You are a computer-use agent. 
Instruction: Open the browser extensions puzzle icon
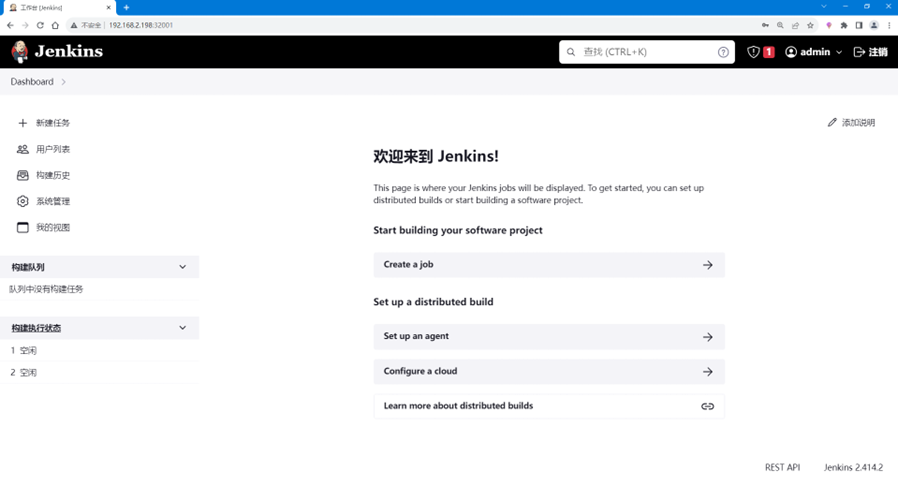[x=844, y=25]
